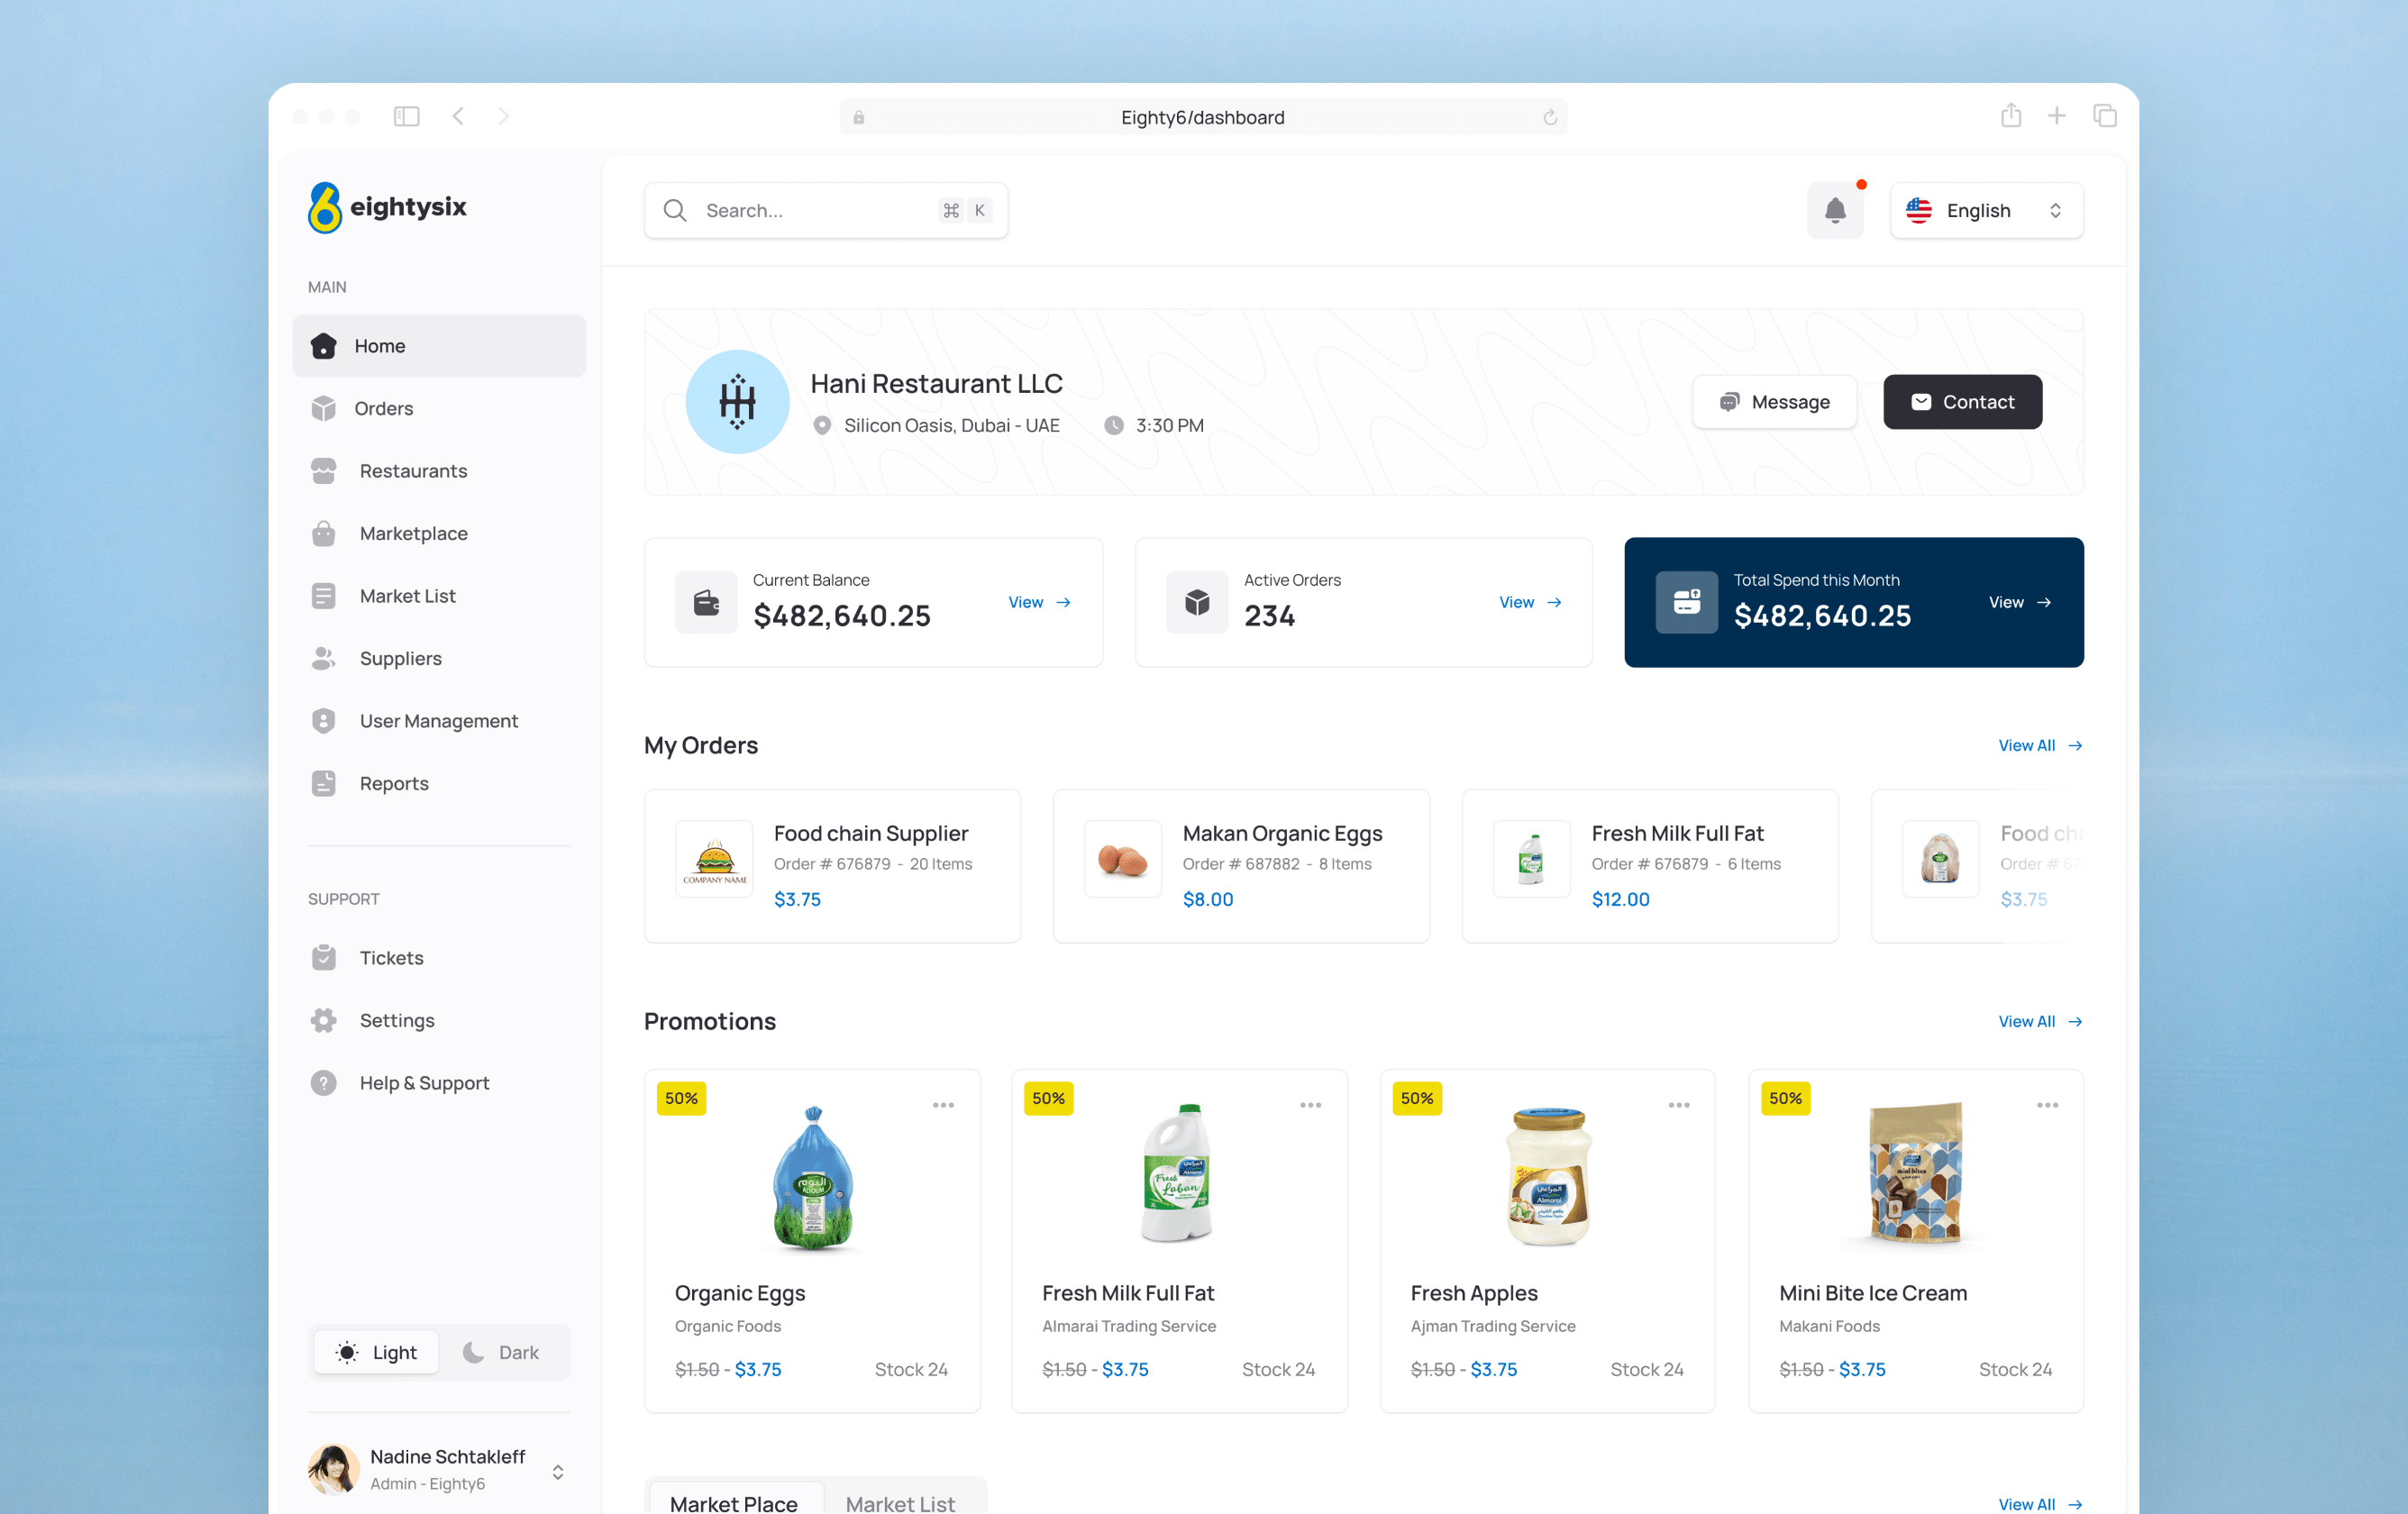Click the address bar lock icon

[859, 118]
